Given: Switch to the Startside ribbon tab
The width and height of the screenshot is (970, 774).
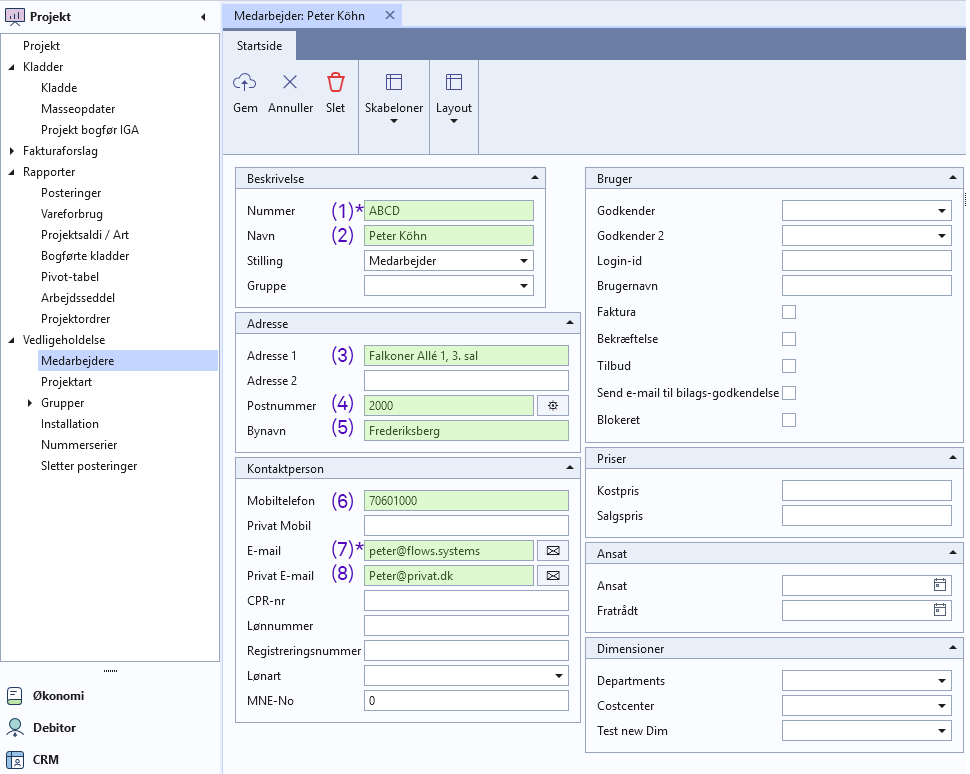Looking at the screenshot, I should pyautogui.click(x=259, y=46).
